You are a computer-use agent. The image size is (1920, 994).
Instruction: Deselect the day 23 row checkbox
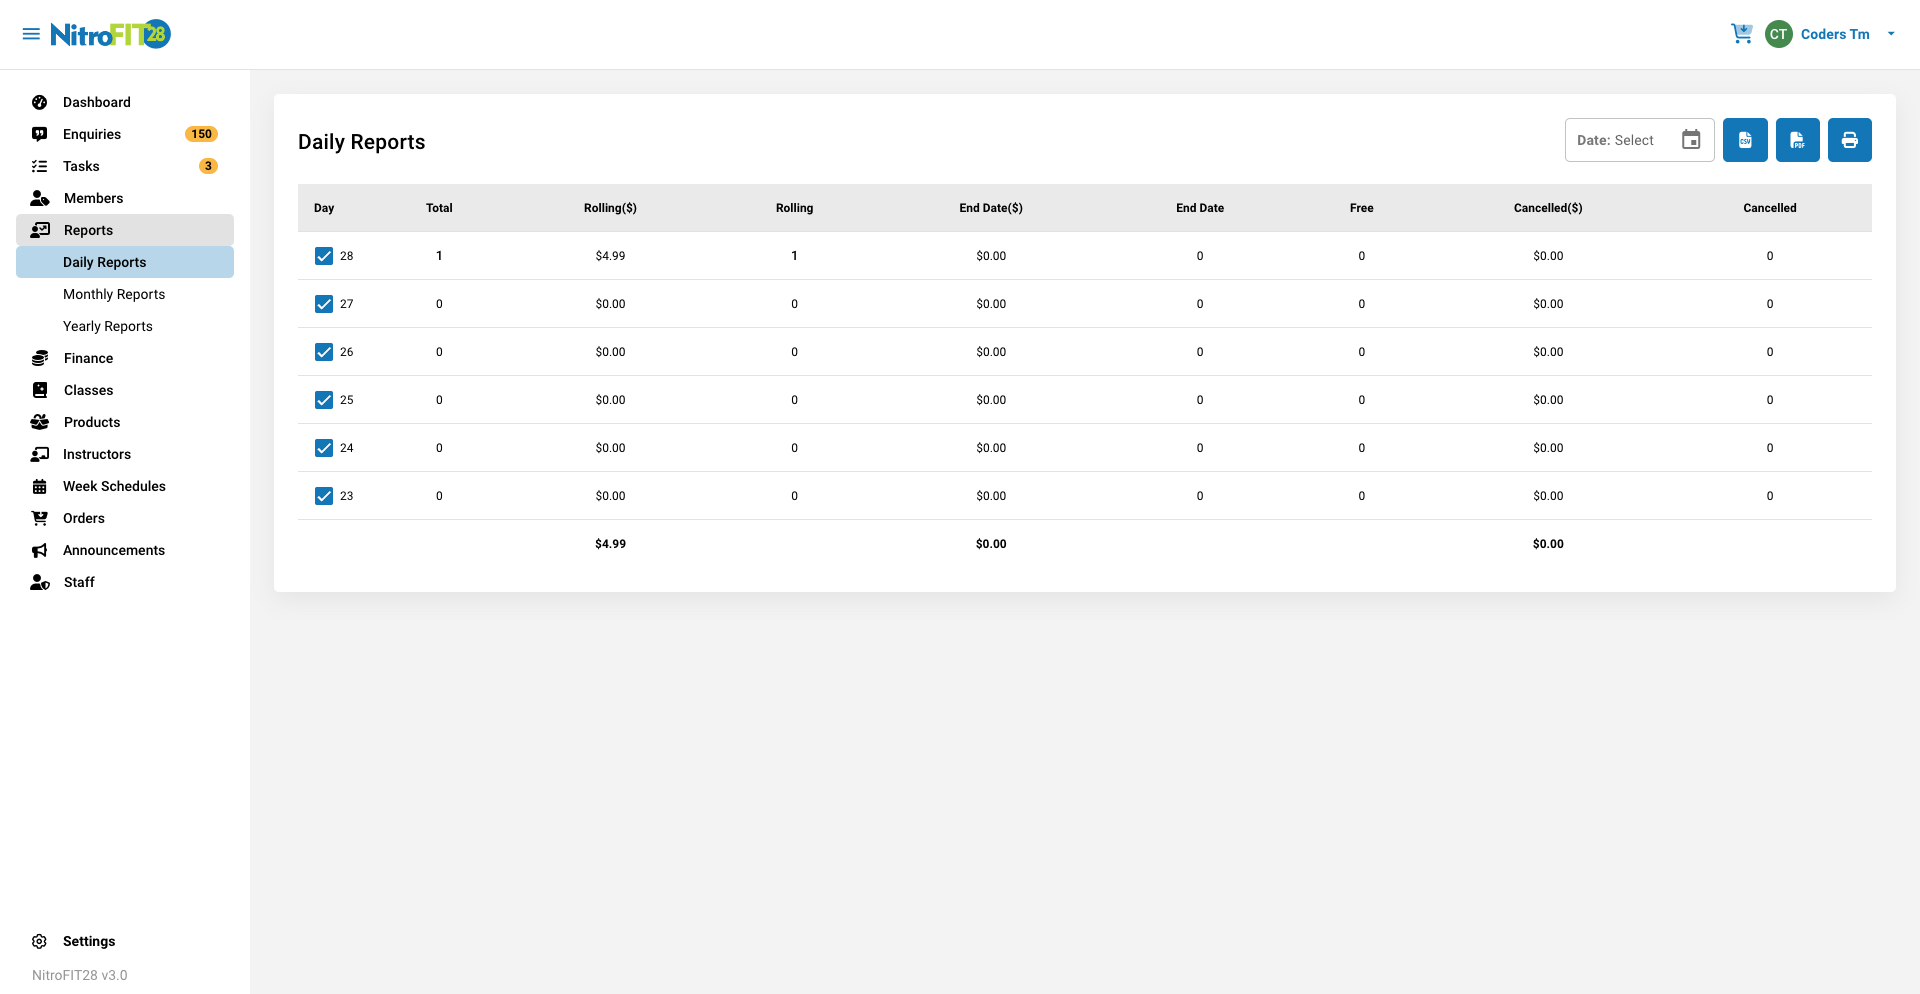click(x=324, y=496)
